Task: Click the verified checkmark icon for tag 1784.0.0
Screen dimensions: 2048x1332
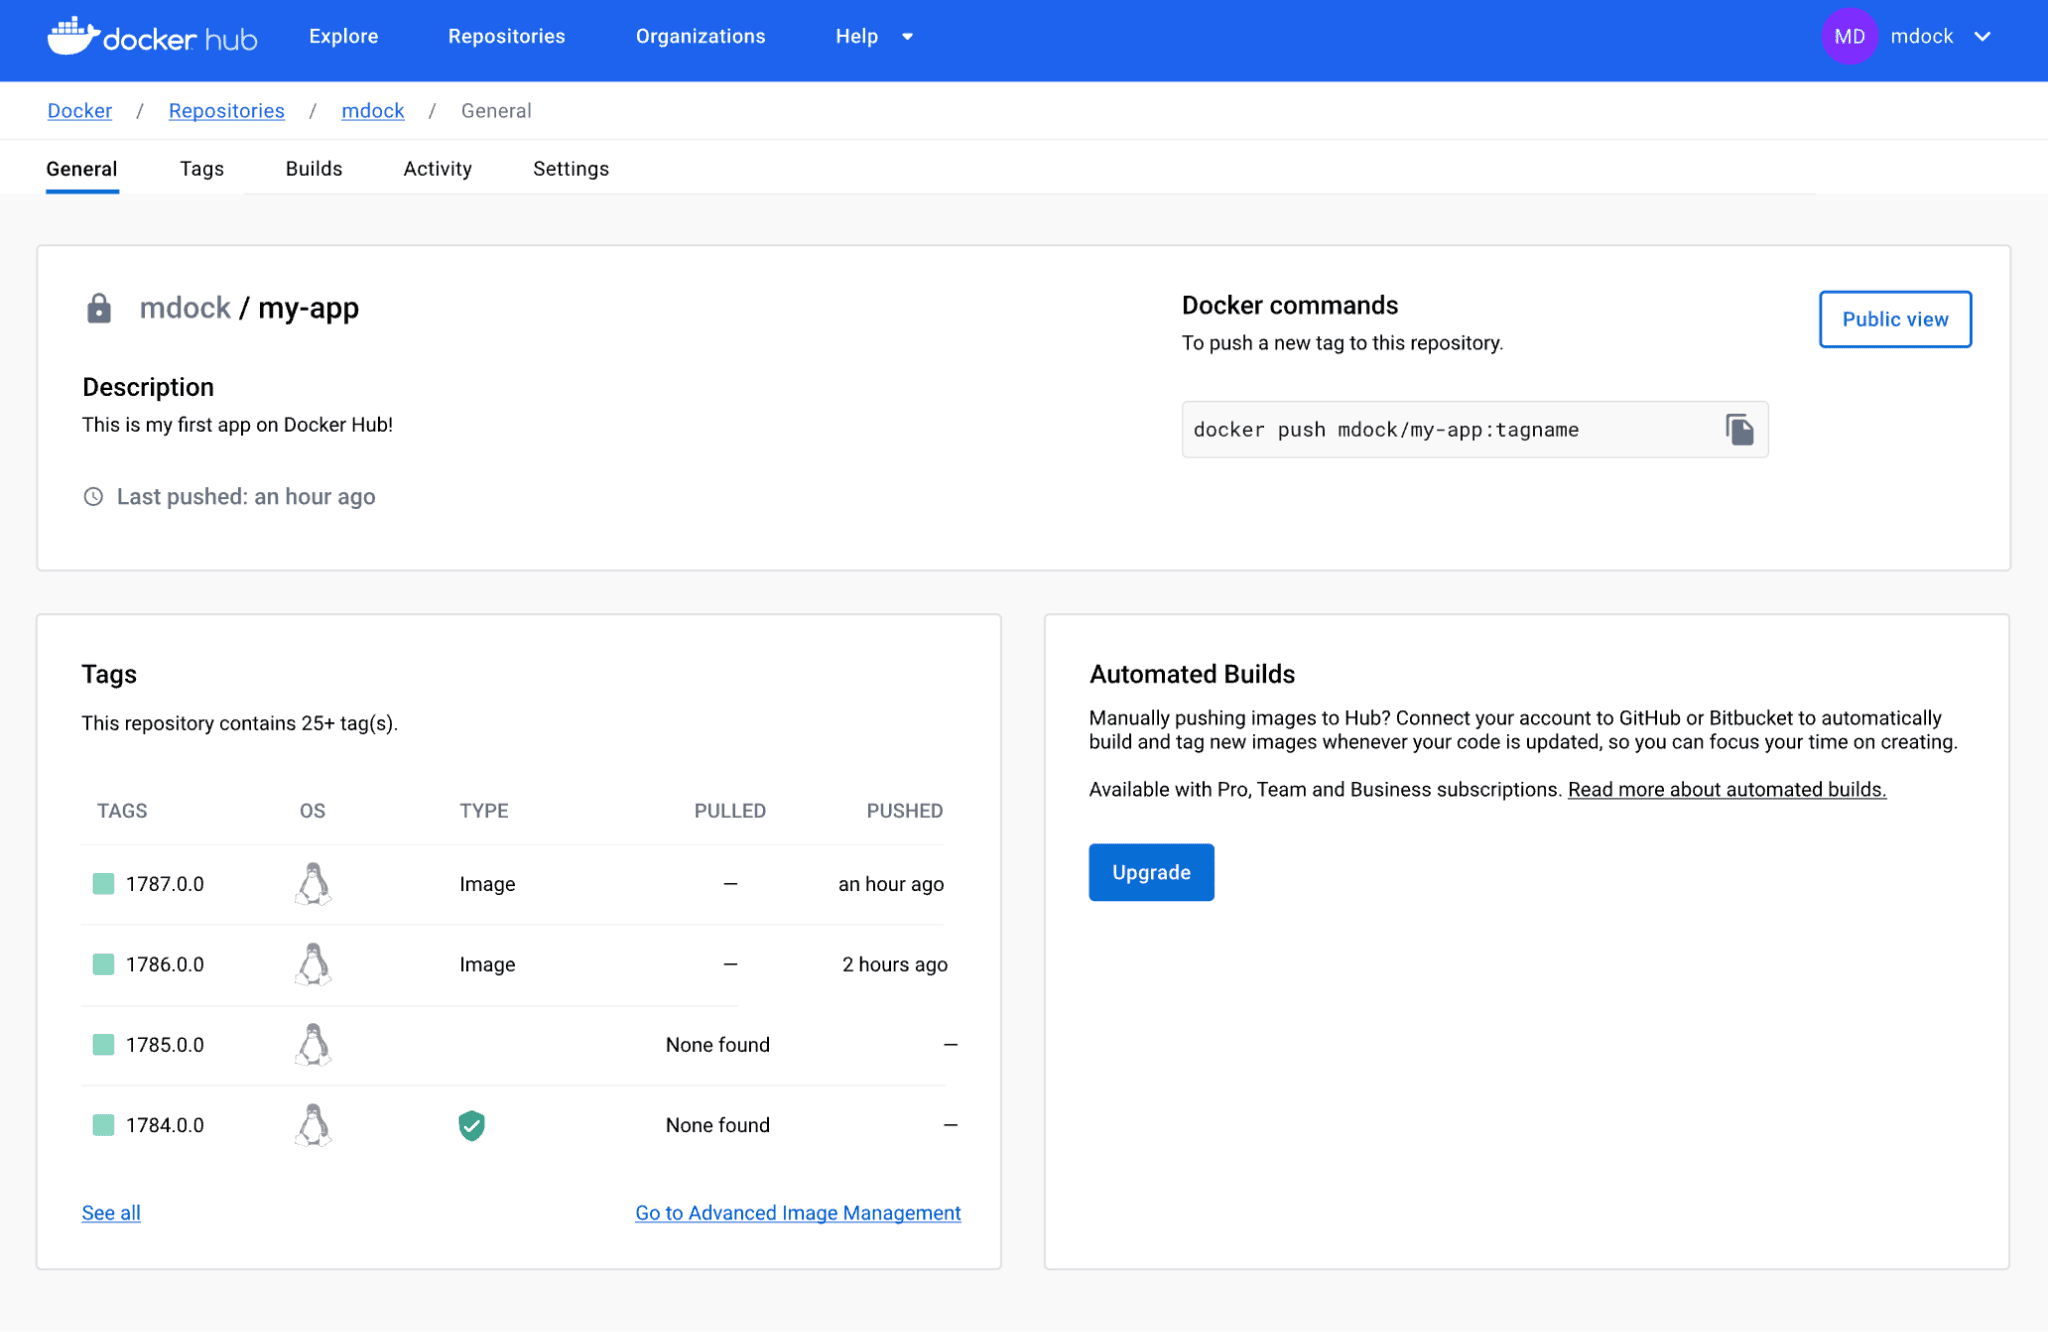Action: tap(473, 1124)
